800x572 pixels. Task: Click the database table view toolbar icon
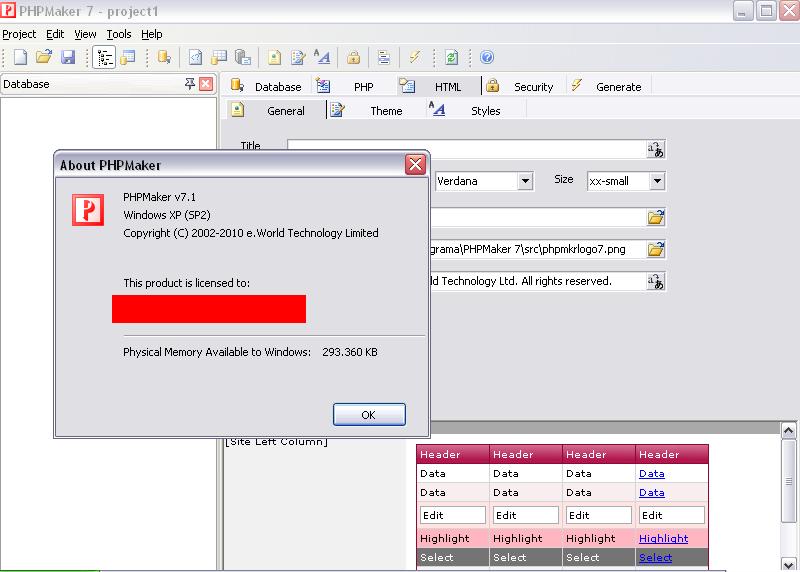coord(128,57)
